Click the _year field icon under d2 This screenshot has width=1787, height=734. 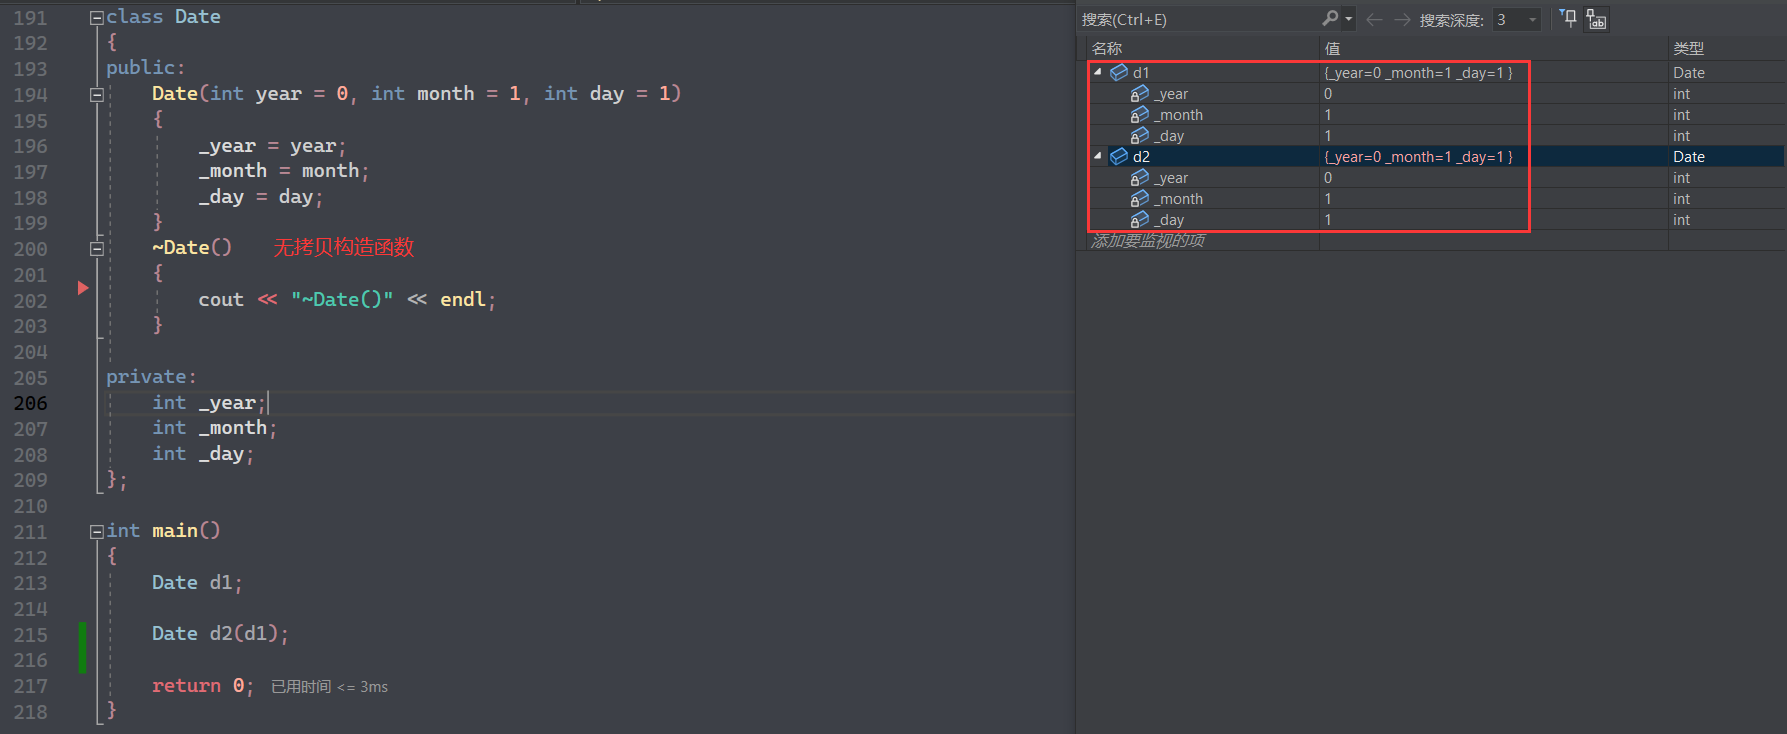click(x=1140, y=178)
